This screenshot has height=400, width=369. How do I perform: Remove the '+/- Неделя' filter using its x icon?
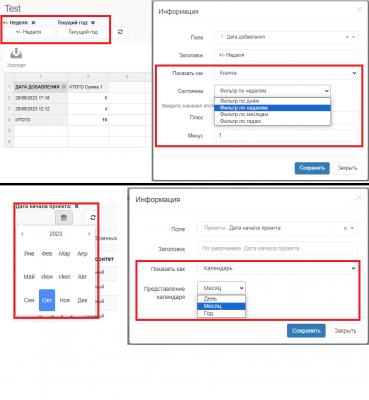pos(33,23)
